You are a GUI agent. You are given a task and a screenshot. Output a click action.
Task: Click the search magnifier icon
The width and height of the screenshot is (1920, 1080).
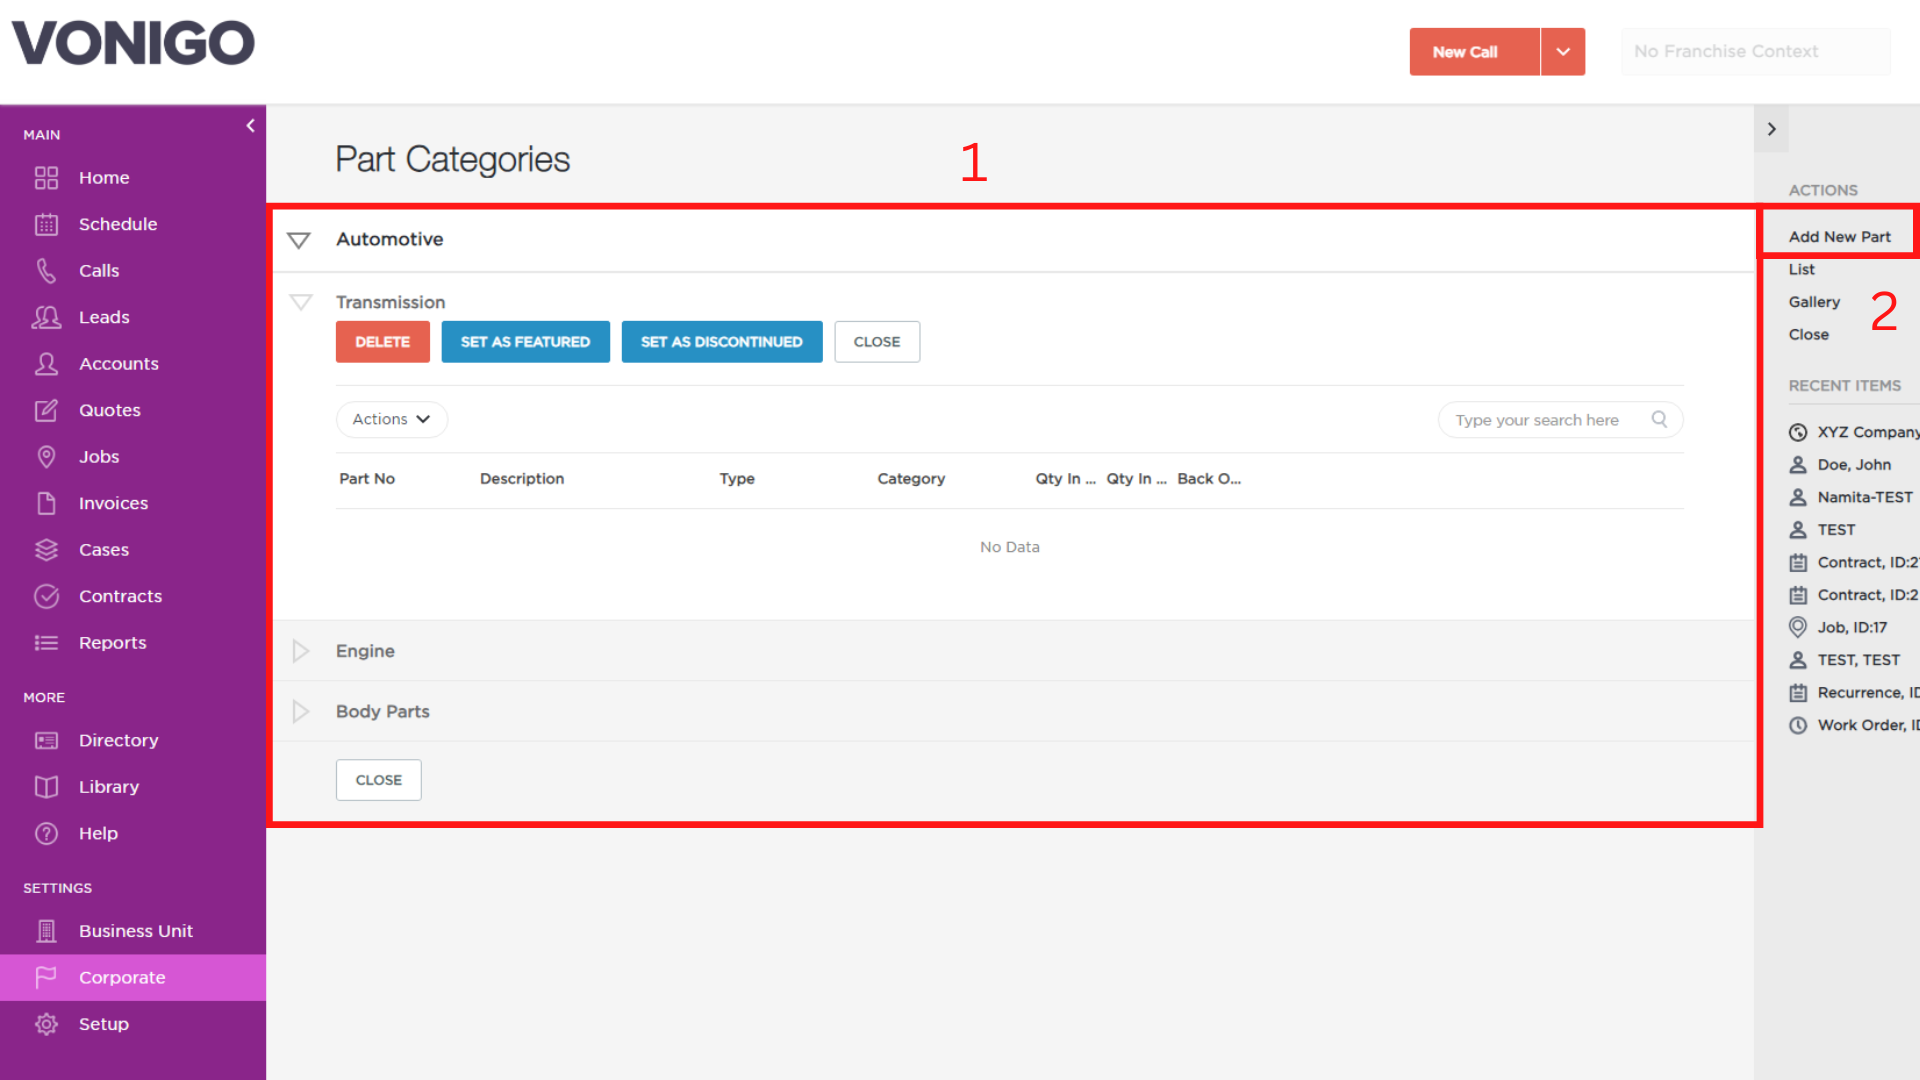[x=1659, y=419]
